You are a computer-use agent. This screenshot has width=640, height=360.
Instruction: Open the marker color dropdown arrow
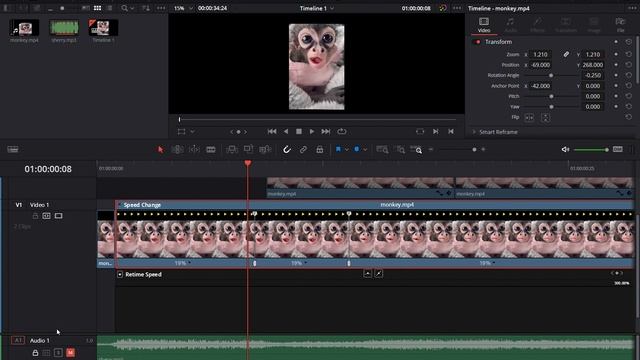[365, 150]
